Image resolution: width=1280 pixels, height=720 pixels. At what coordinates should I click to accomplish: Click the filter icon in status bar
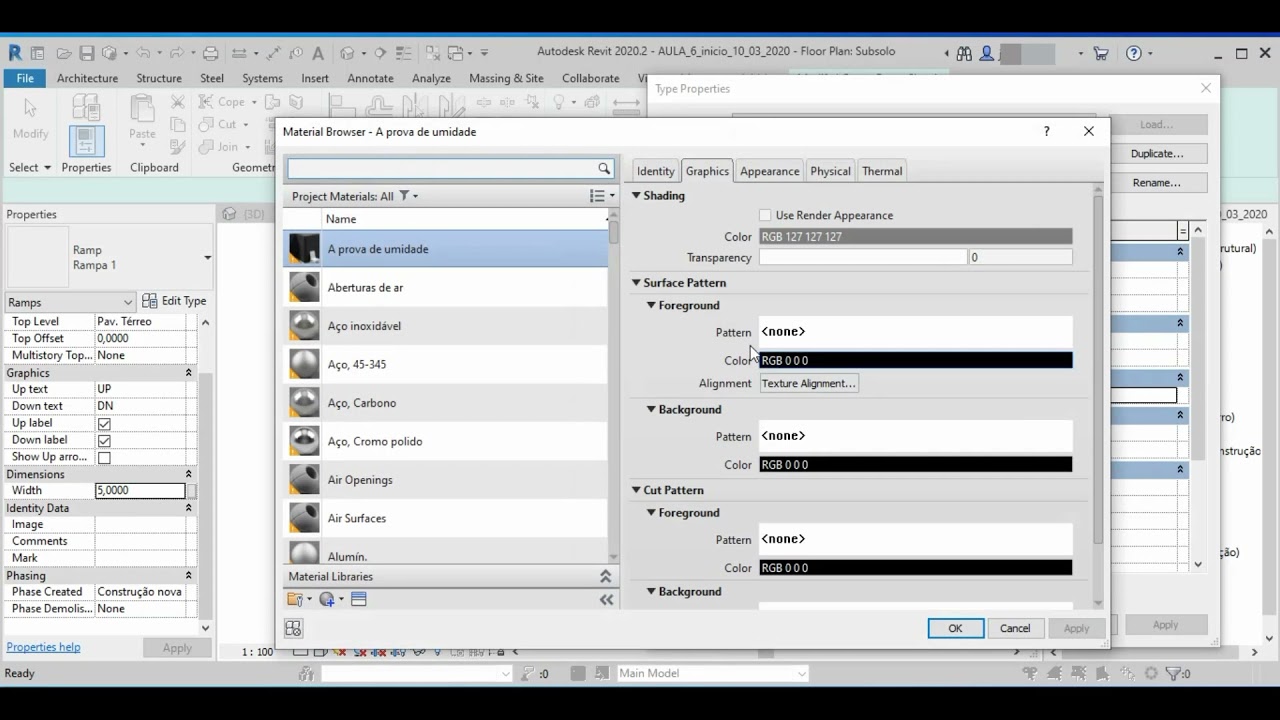click(1172, 674)
